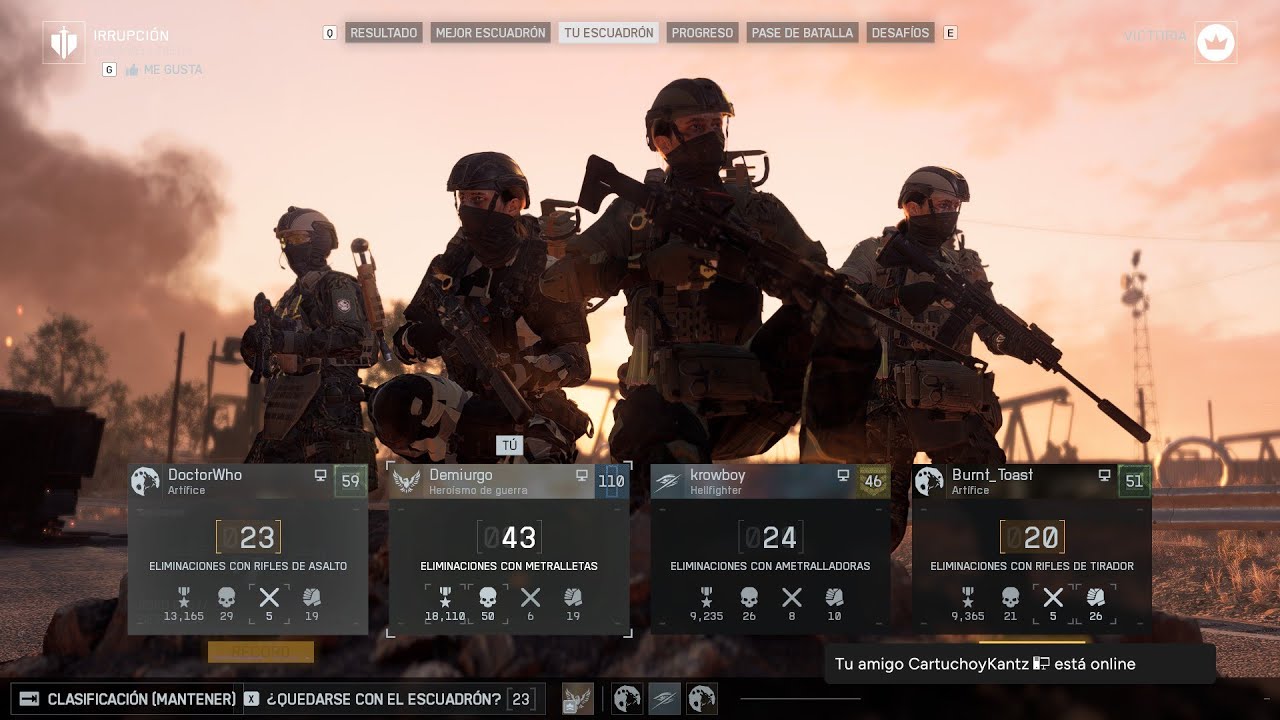Screen dimensions: 1280x720
Task: Open the Desafíos tab
Action: [x=900, y=33]
